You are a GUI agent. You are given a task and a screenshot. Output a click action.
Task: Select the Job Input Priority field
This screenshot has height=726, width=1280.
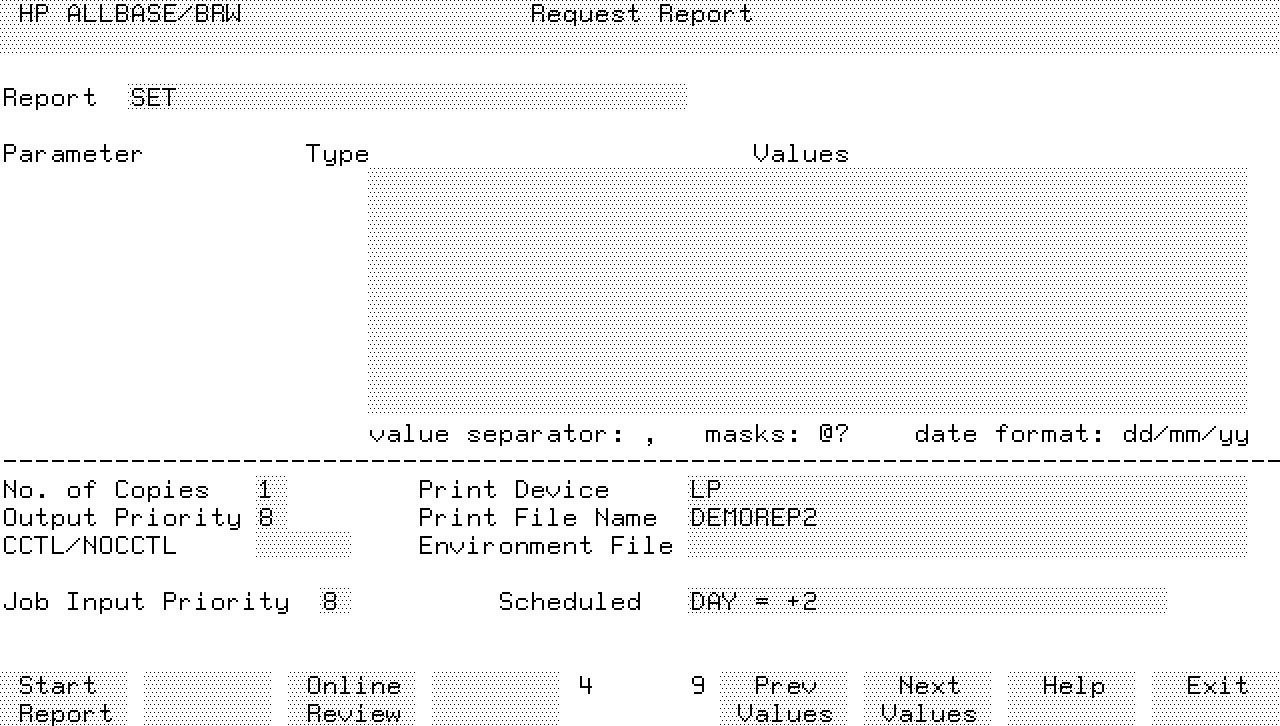[x=335, y=602]
